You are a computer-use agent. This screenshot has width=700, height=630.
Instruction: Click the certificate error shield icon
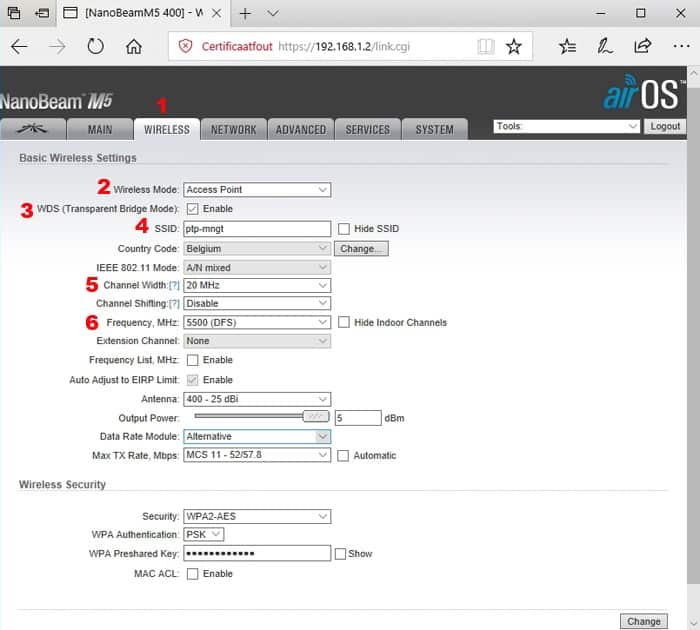coord(185,46)
